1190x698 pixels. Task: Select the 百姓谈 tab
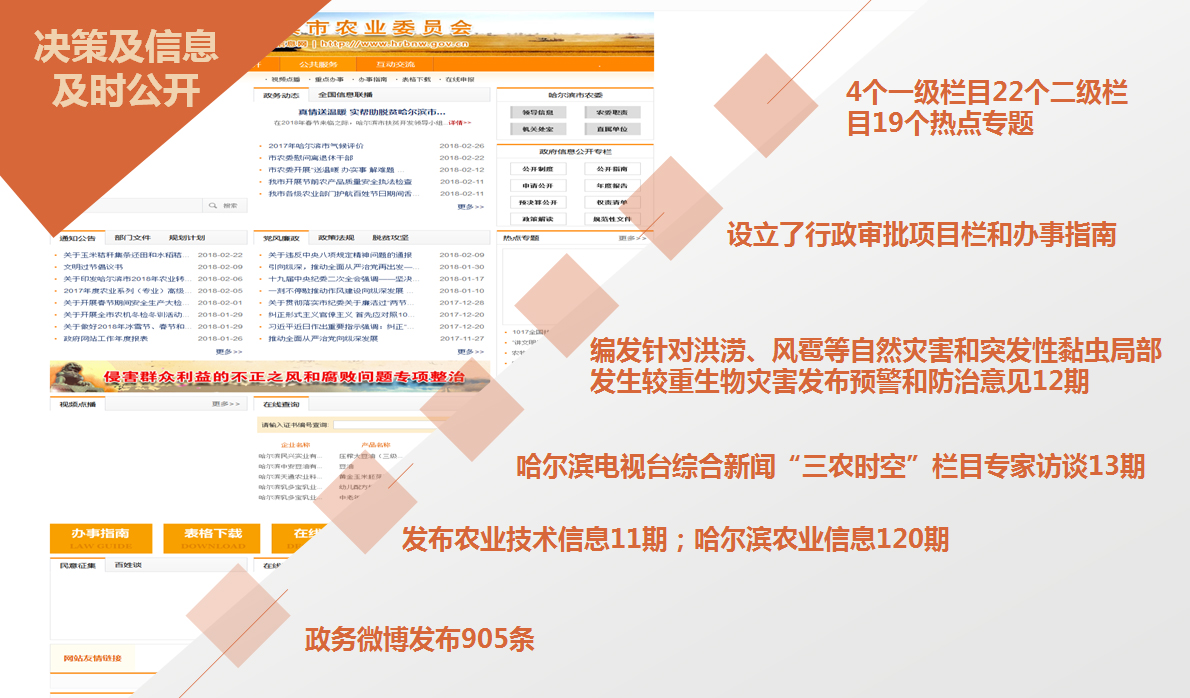tap(128, 565)
